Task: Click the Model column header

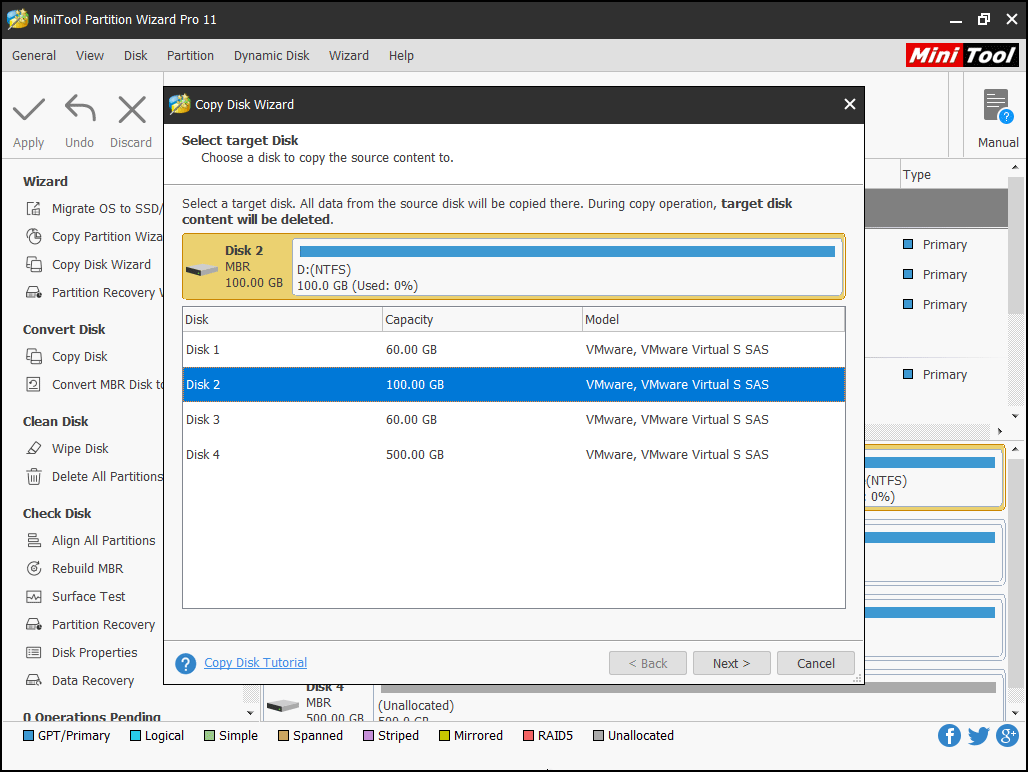Action: (714, 320)
